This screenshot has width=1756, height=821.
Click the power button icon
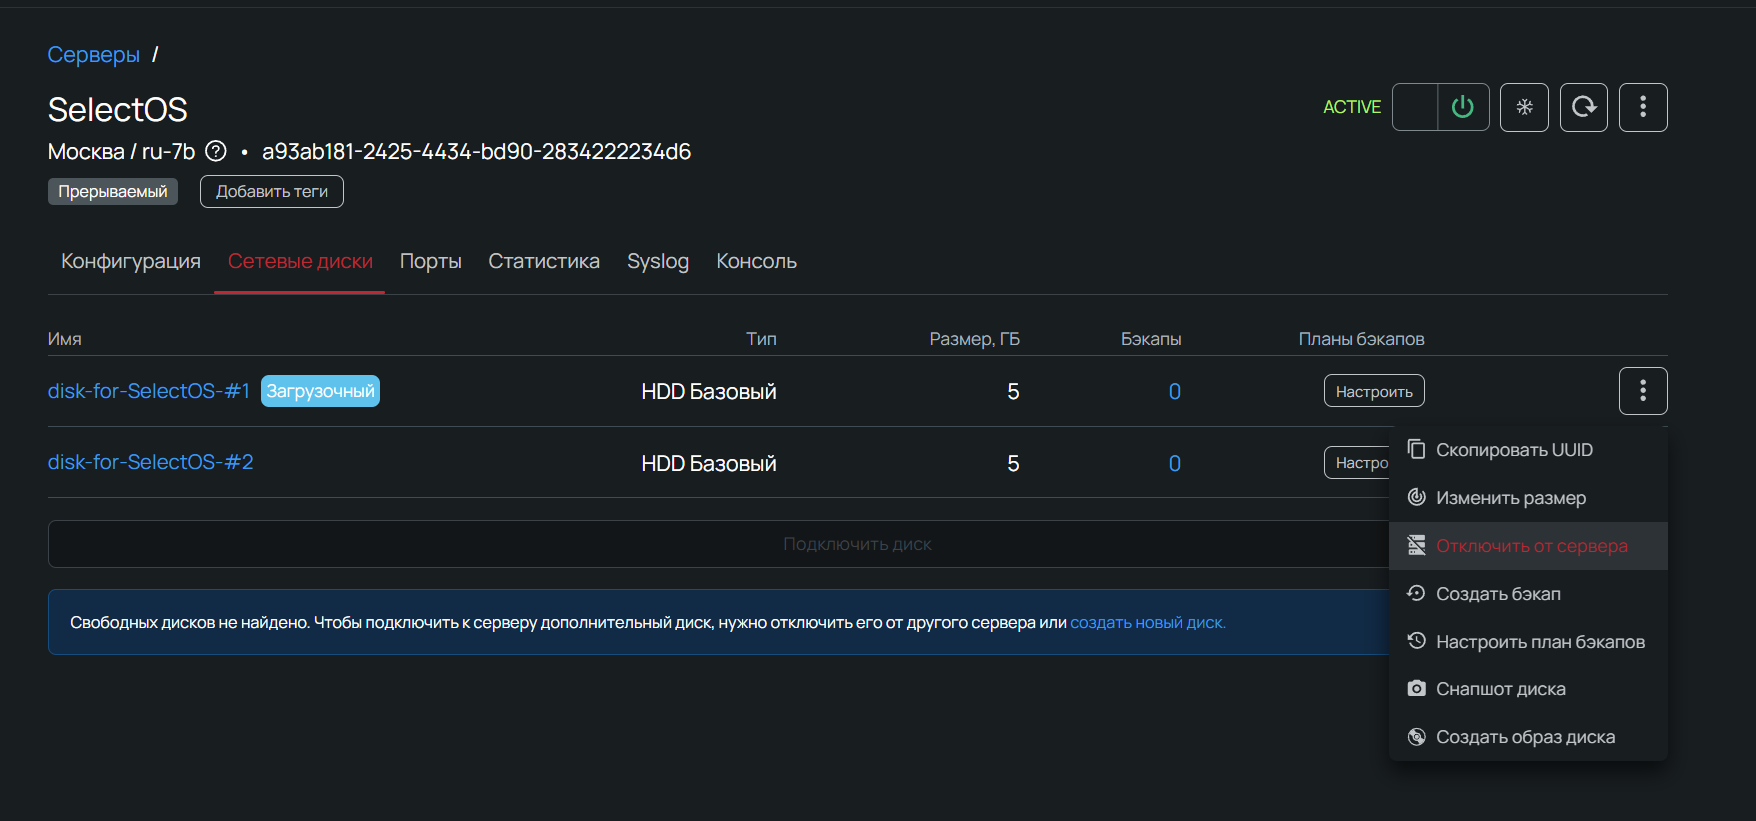coord(1462,107)
